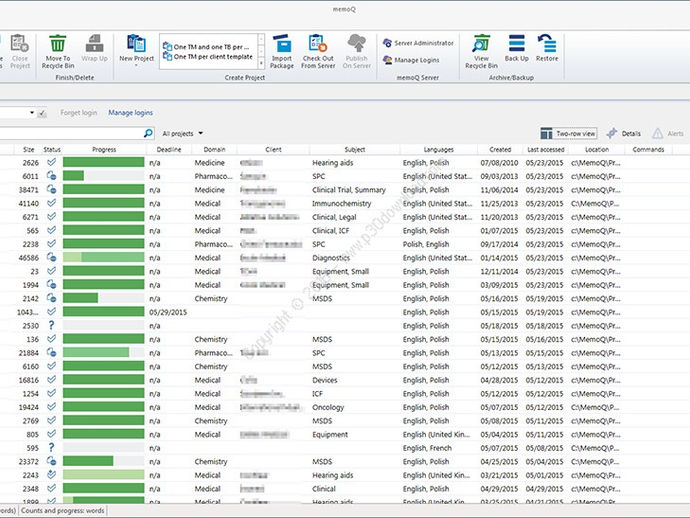Screen dimensions: 690x518
Task: Select the Clinical Trial, Summary subject cell
Action: pos(349,190)
